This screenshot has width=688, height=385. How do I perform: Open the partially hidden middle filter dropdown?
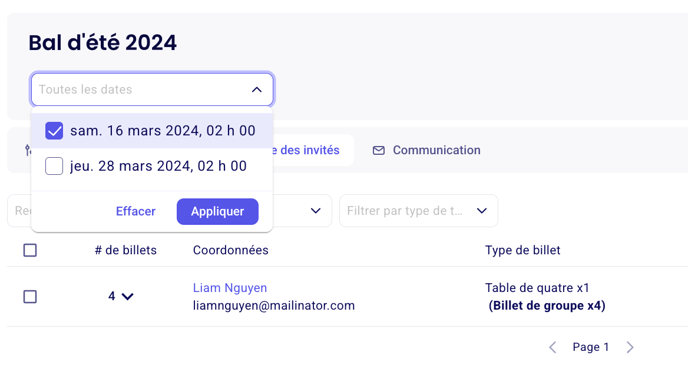[302, 211]
